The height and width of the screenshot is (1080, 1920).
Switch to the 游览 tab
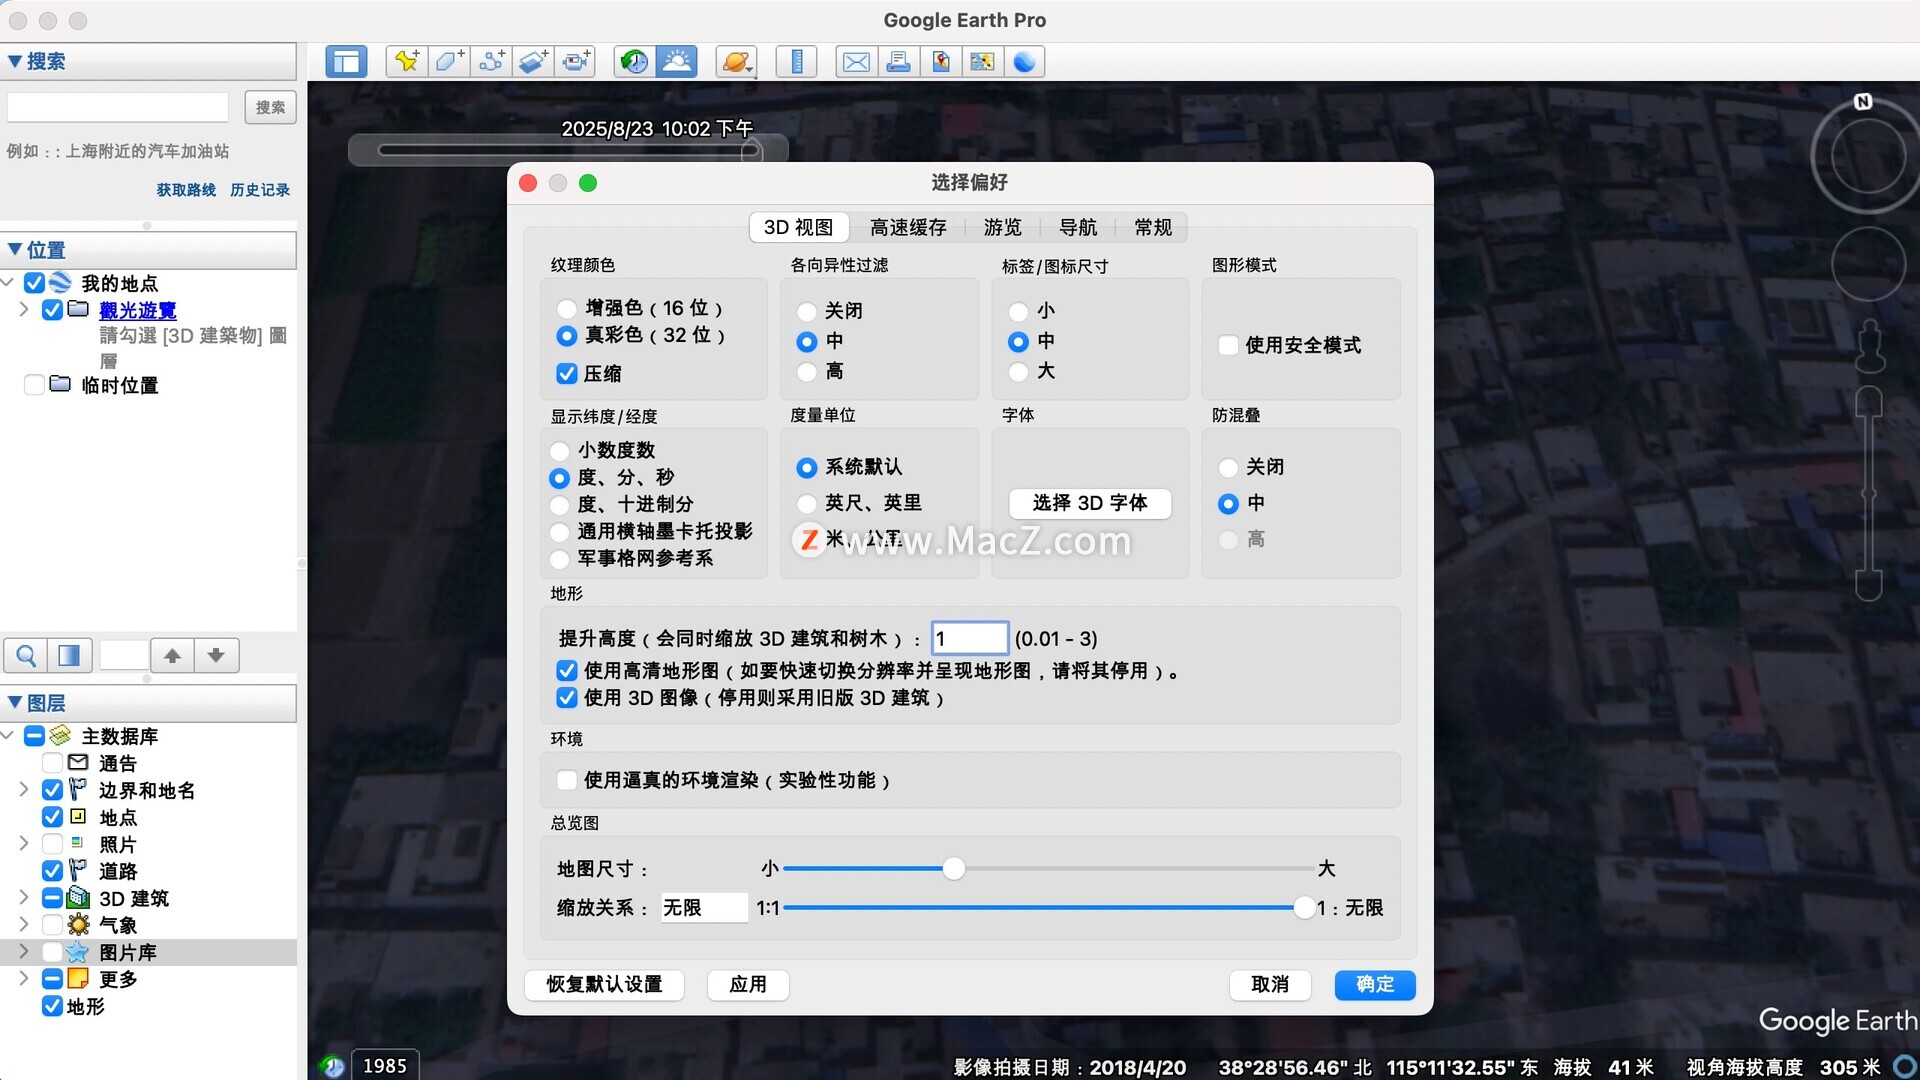tap(1003, 228)
